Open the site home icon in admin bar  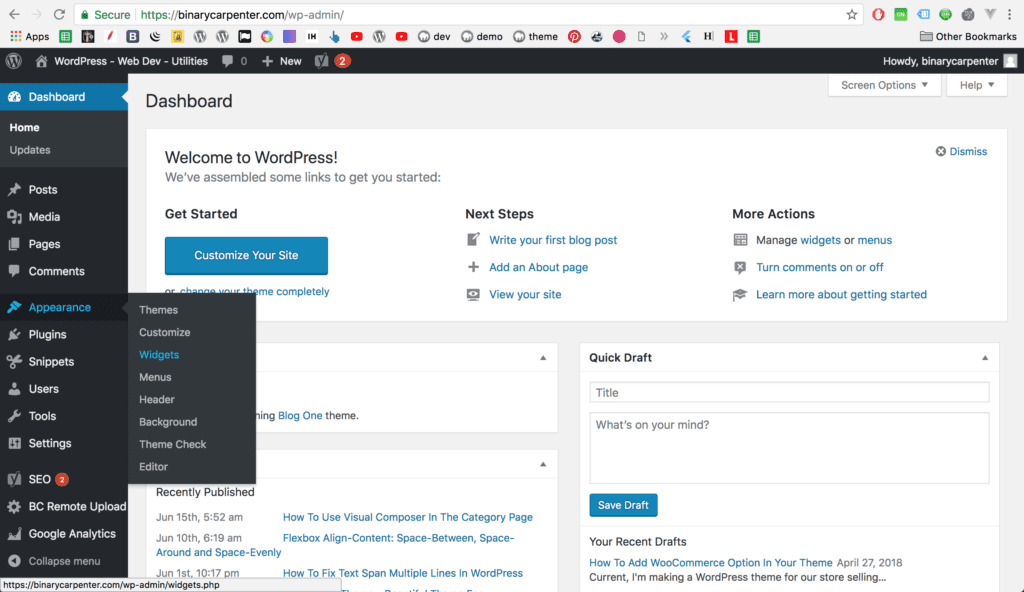coord(41,61)
